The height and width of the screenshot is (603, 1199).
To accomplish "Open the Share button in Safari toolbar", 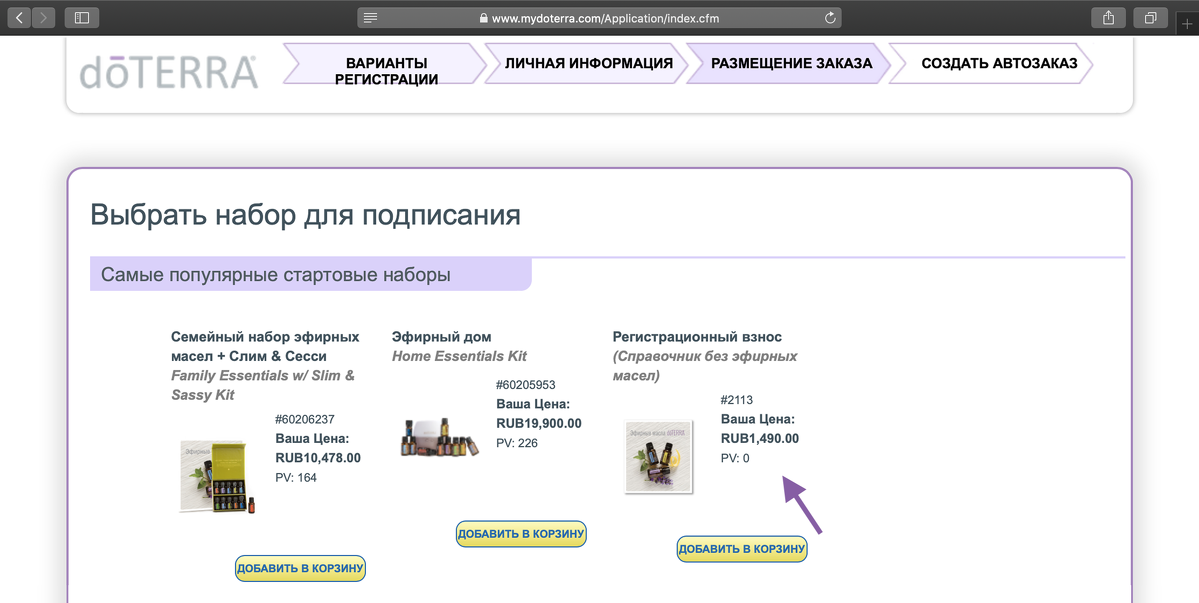I will pyautogui.click(x=1109, y=18).
